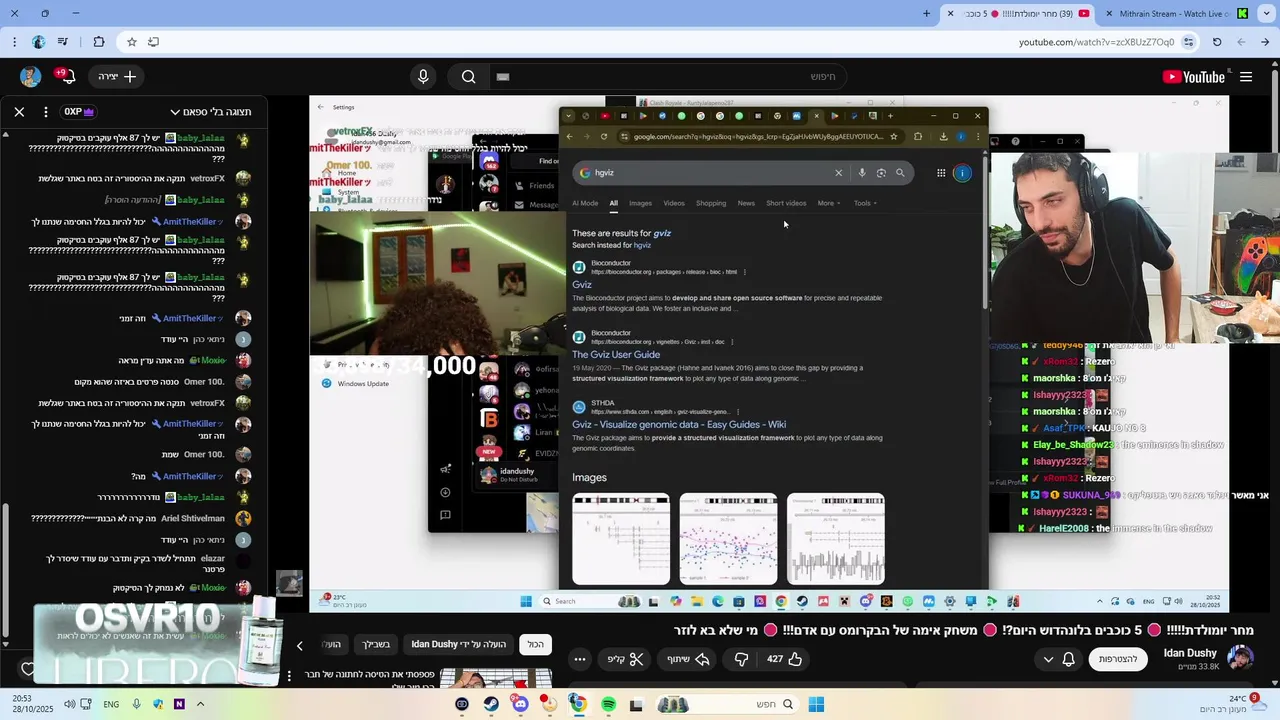Open live chat three-dot options menu
Image resolution: width=1280 pixels, height=720 pixels.
point(46,112)
